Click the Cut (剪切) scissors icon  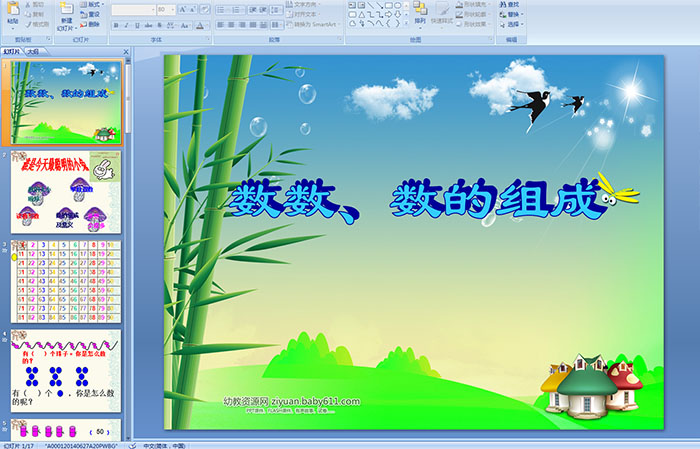point(28,4)
